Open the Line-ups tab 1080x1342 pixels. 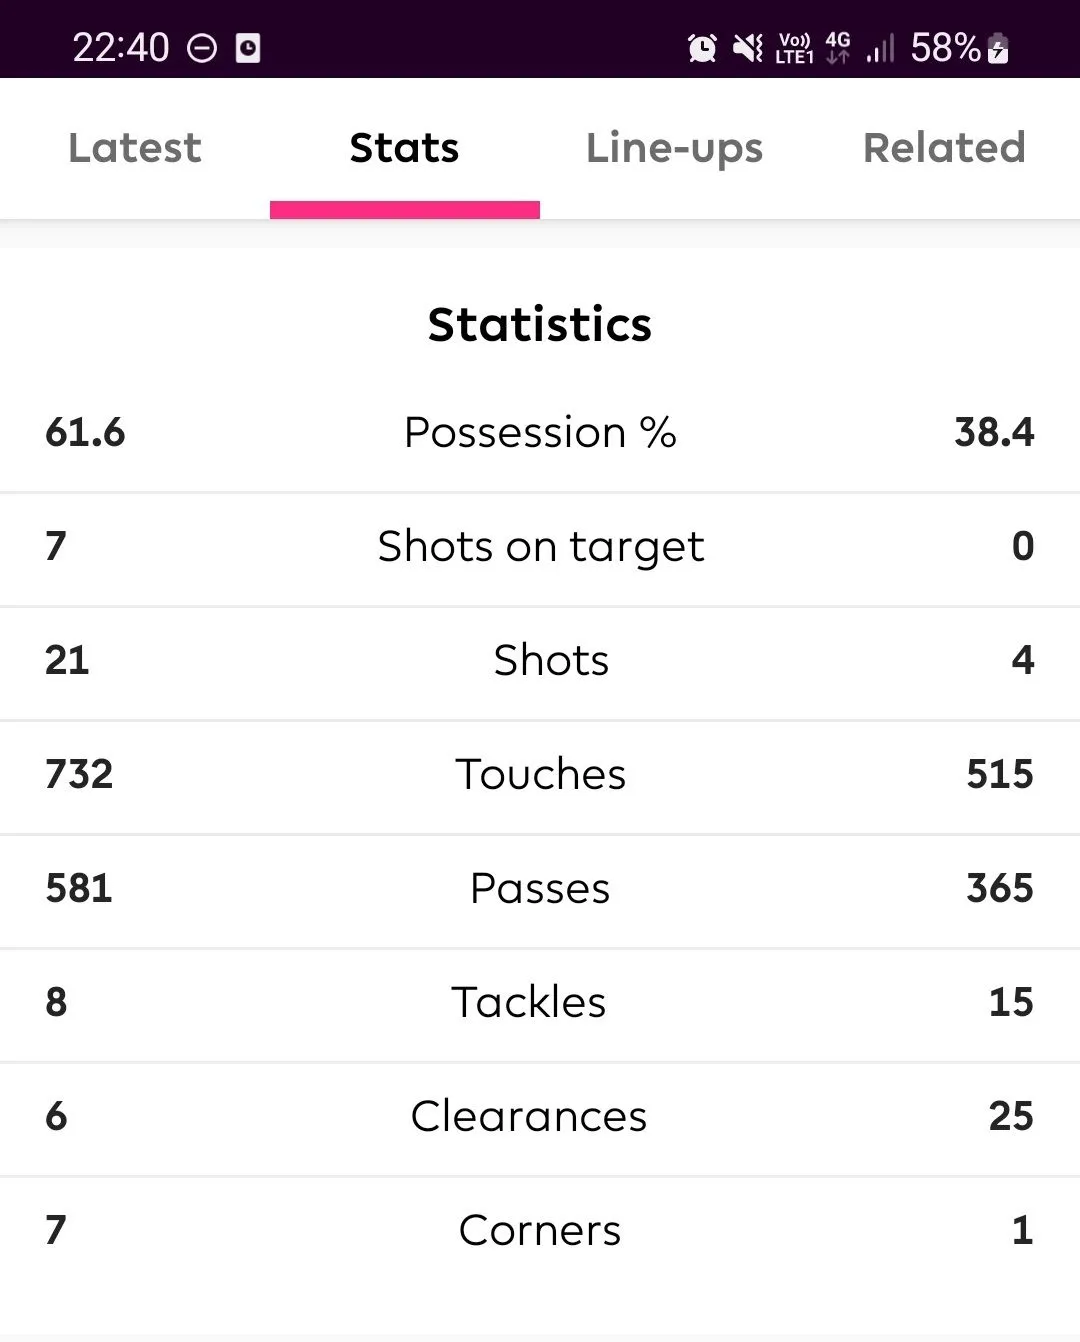[674, 148]
